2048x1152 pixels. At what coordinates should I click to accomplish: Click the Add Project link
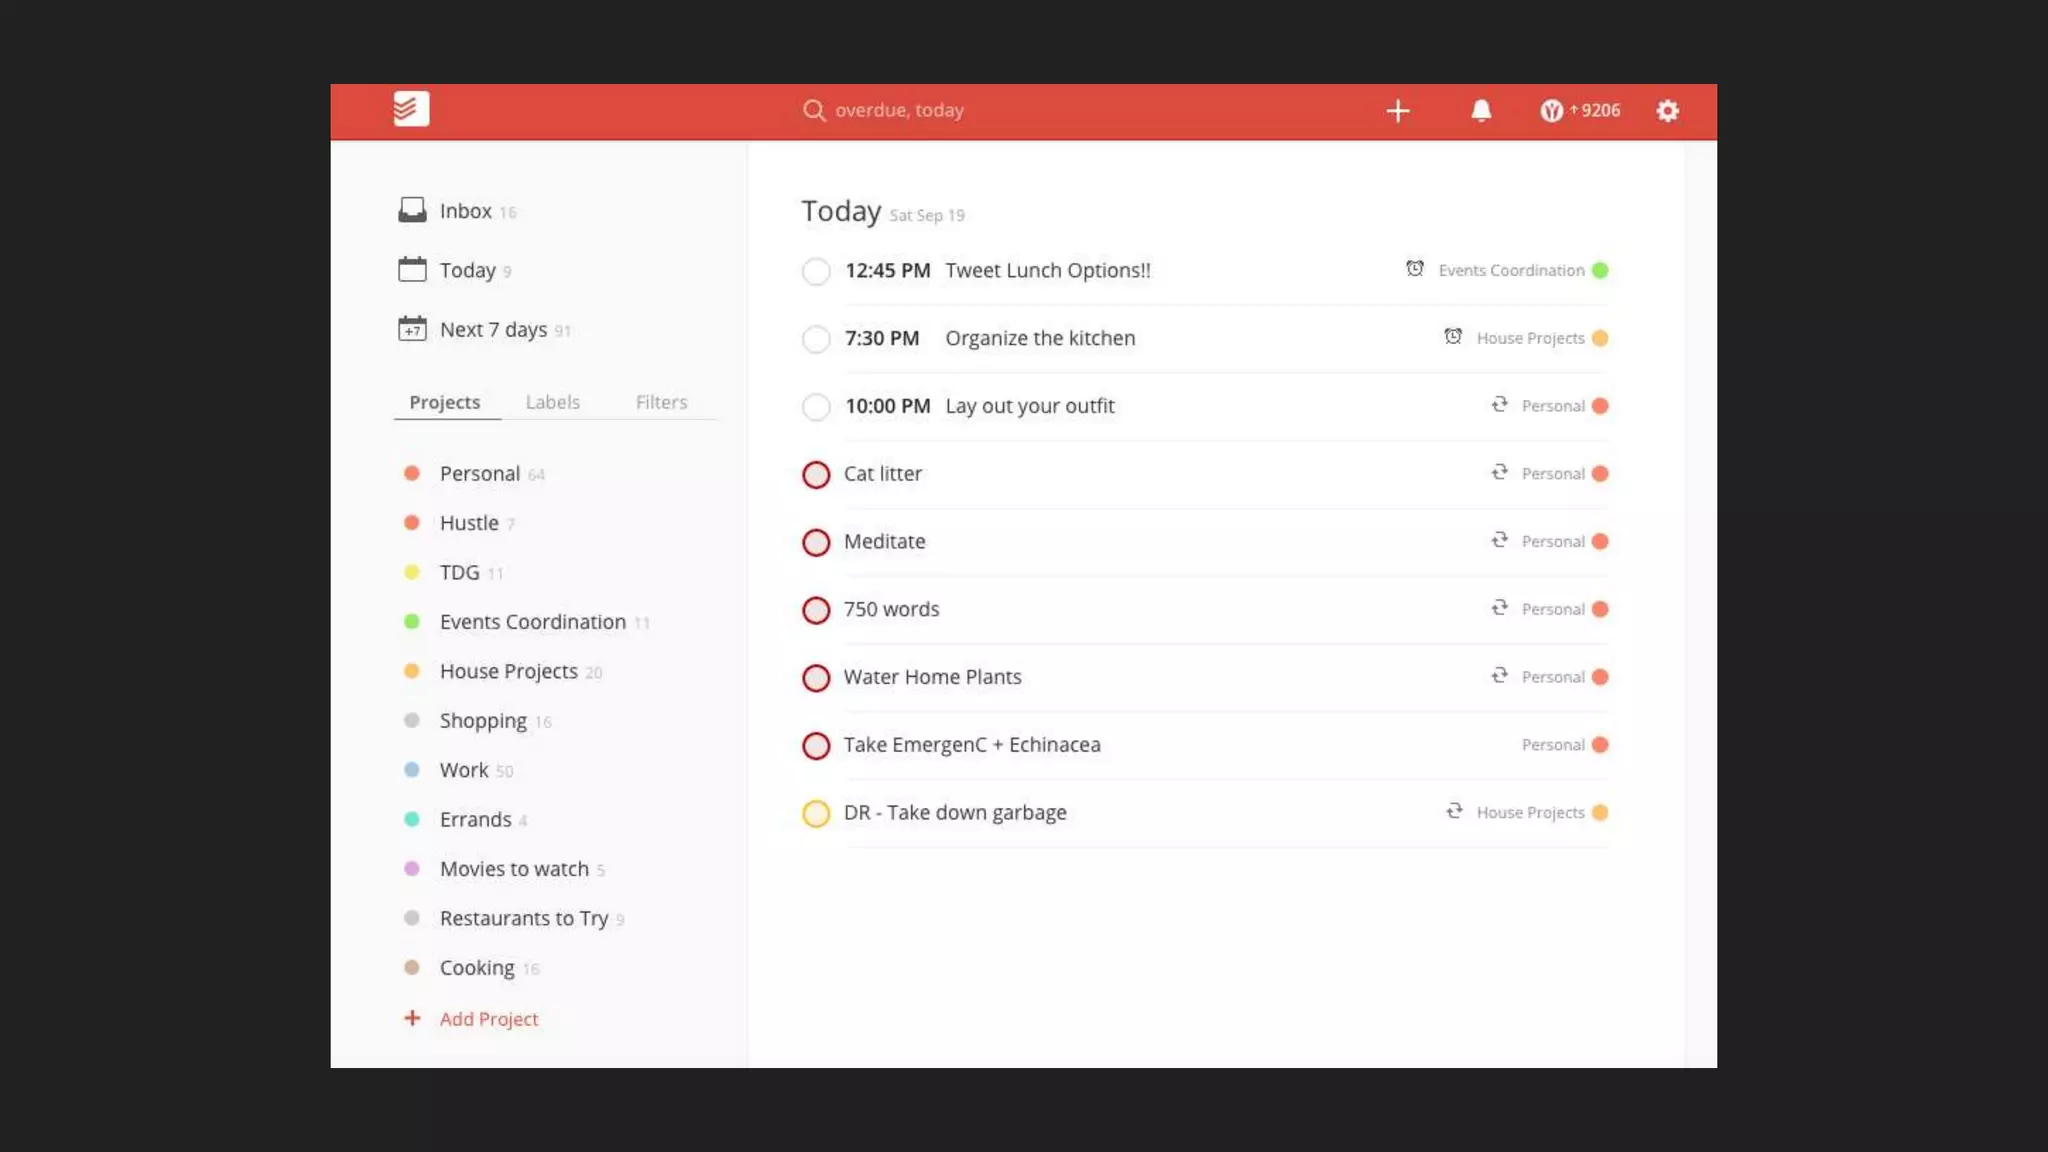pos(488,1019)
